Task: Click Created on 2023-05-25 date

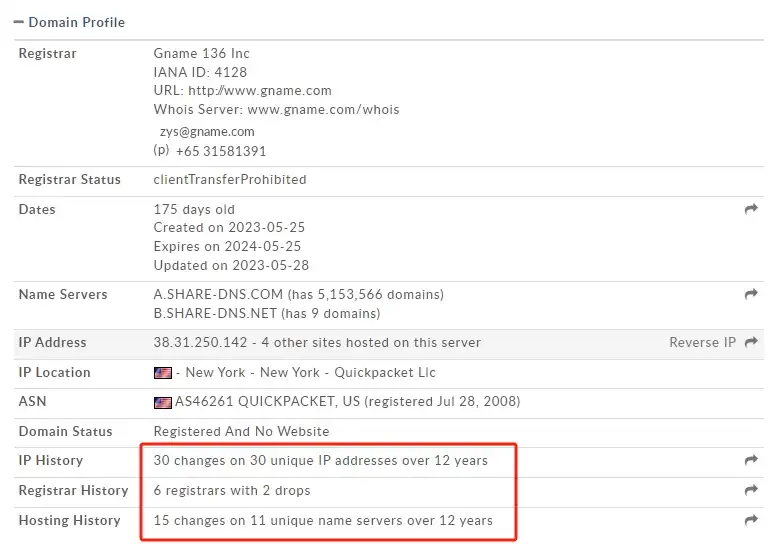Action: pyautogui.click(x=229, y=227)
